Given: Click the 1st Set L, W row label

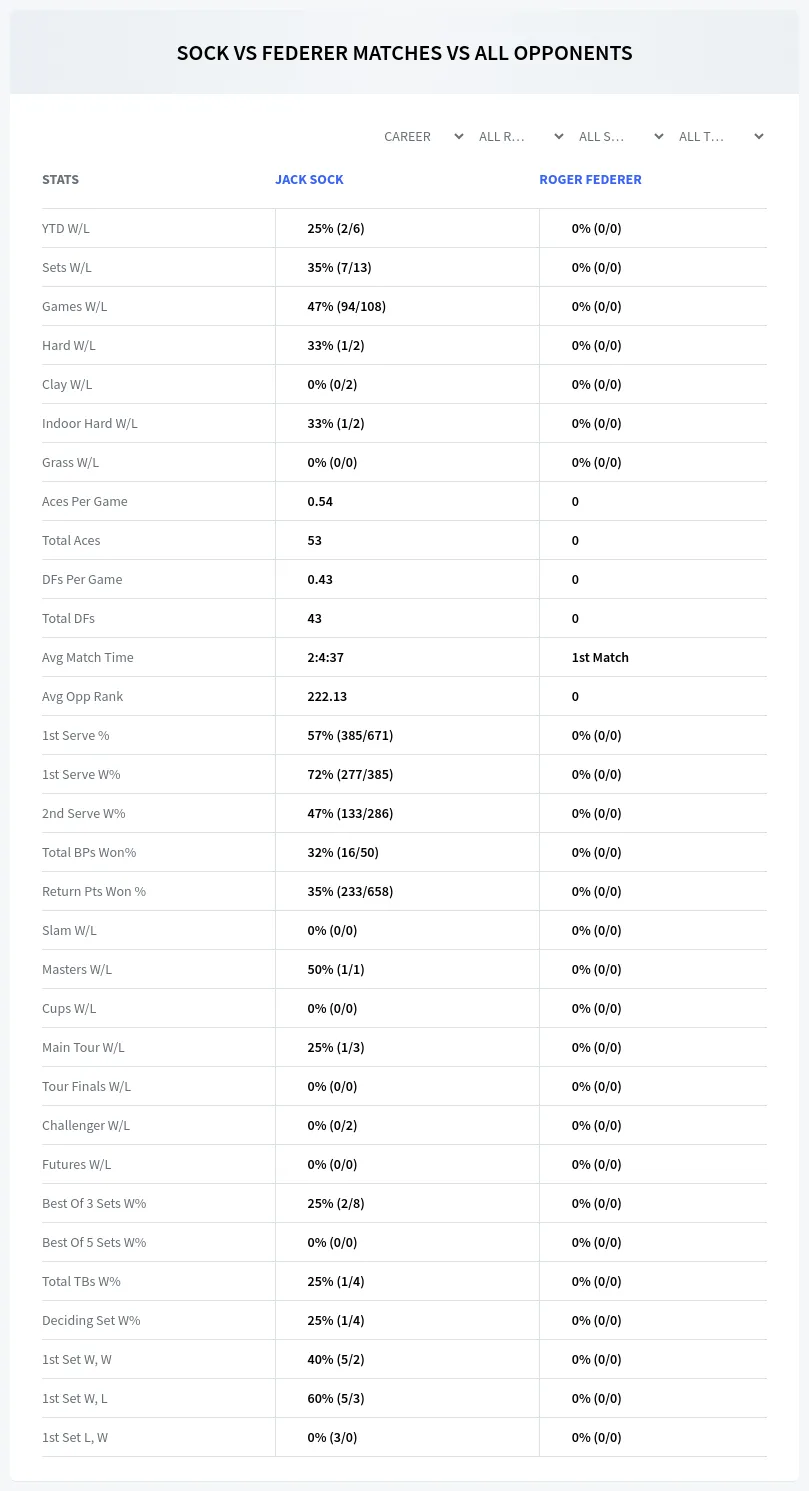Looking at the screenshot, I should click(75, 1437).
